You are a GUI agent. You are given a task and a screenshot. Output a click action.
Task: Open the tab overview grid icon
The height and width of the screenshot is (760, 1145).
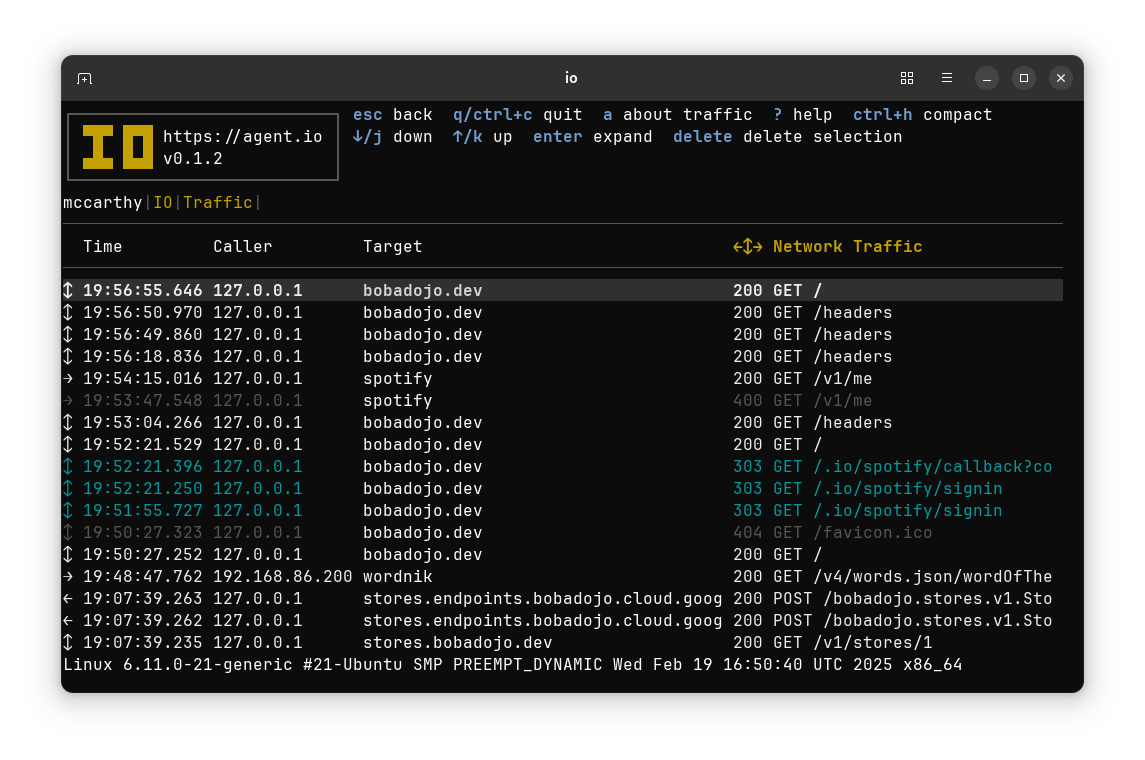pyautogui.click(x=907, y=78)
